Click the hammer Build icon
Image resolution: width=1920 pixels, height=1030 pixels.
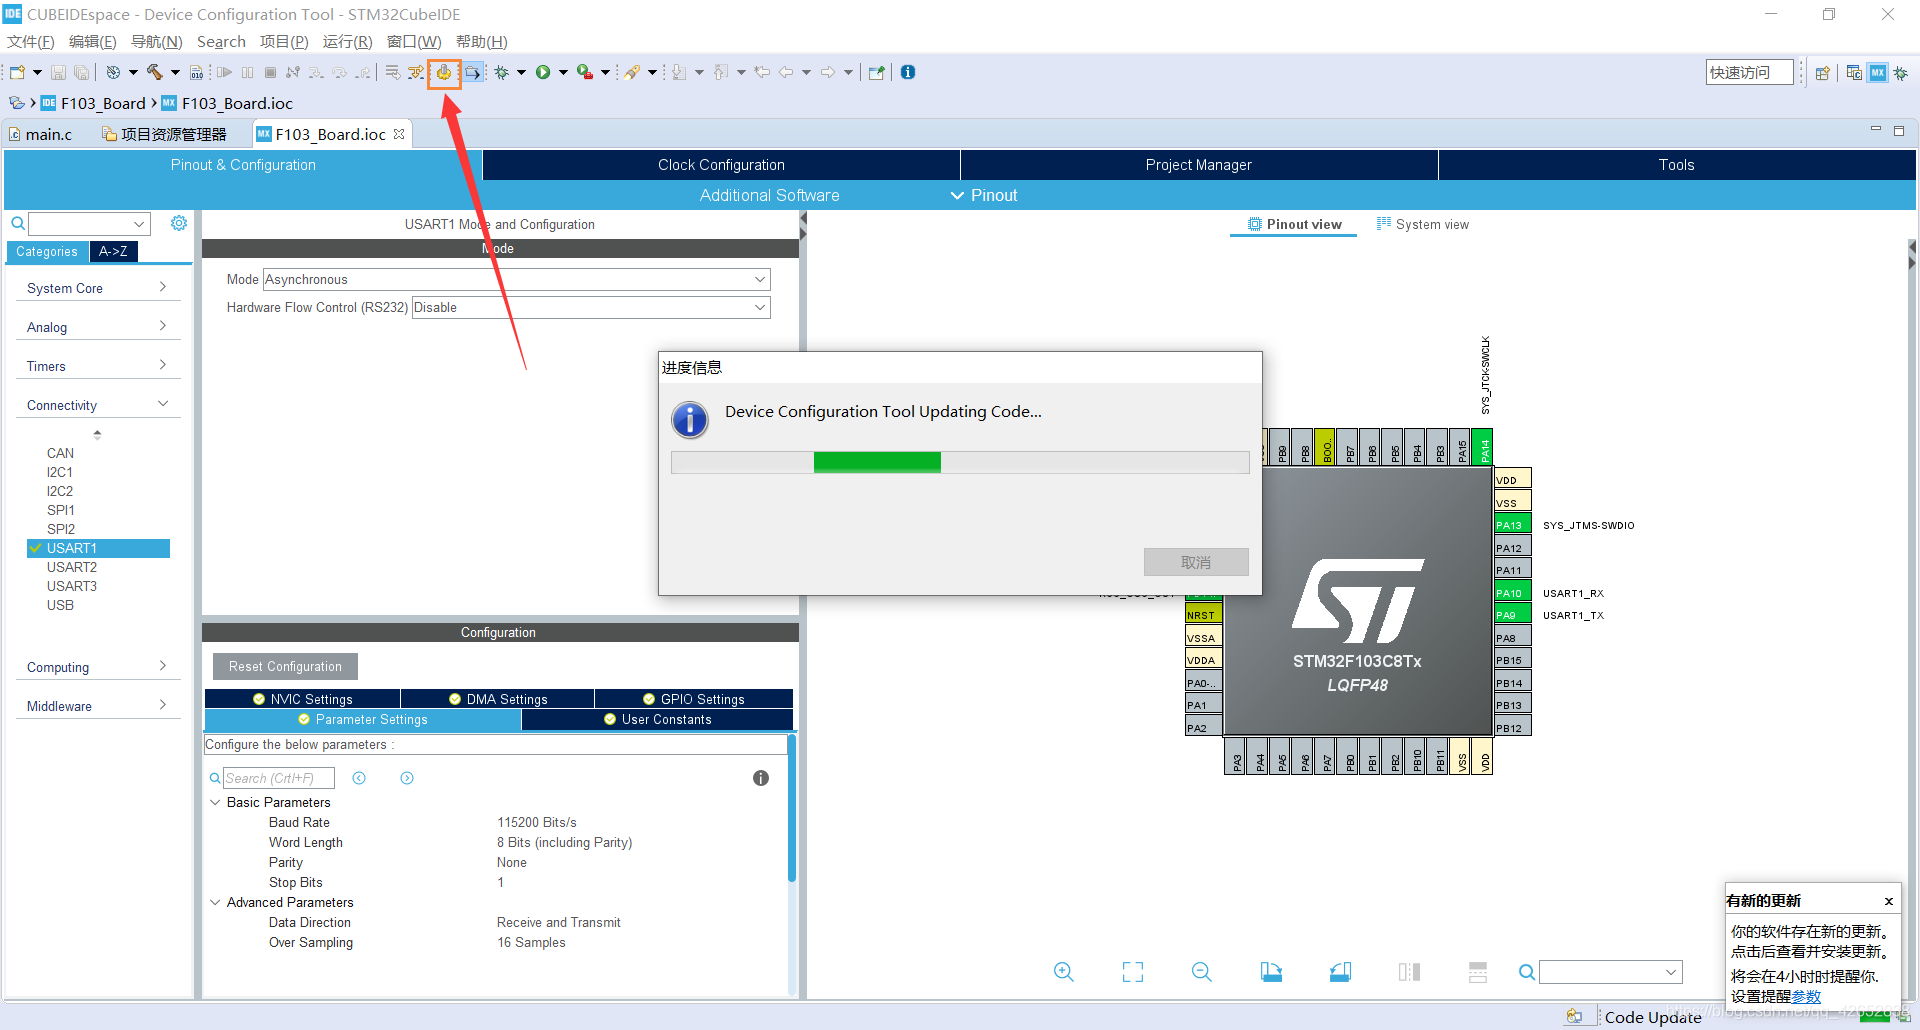point(154,72)
